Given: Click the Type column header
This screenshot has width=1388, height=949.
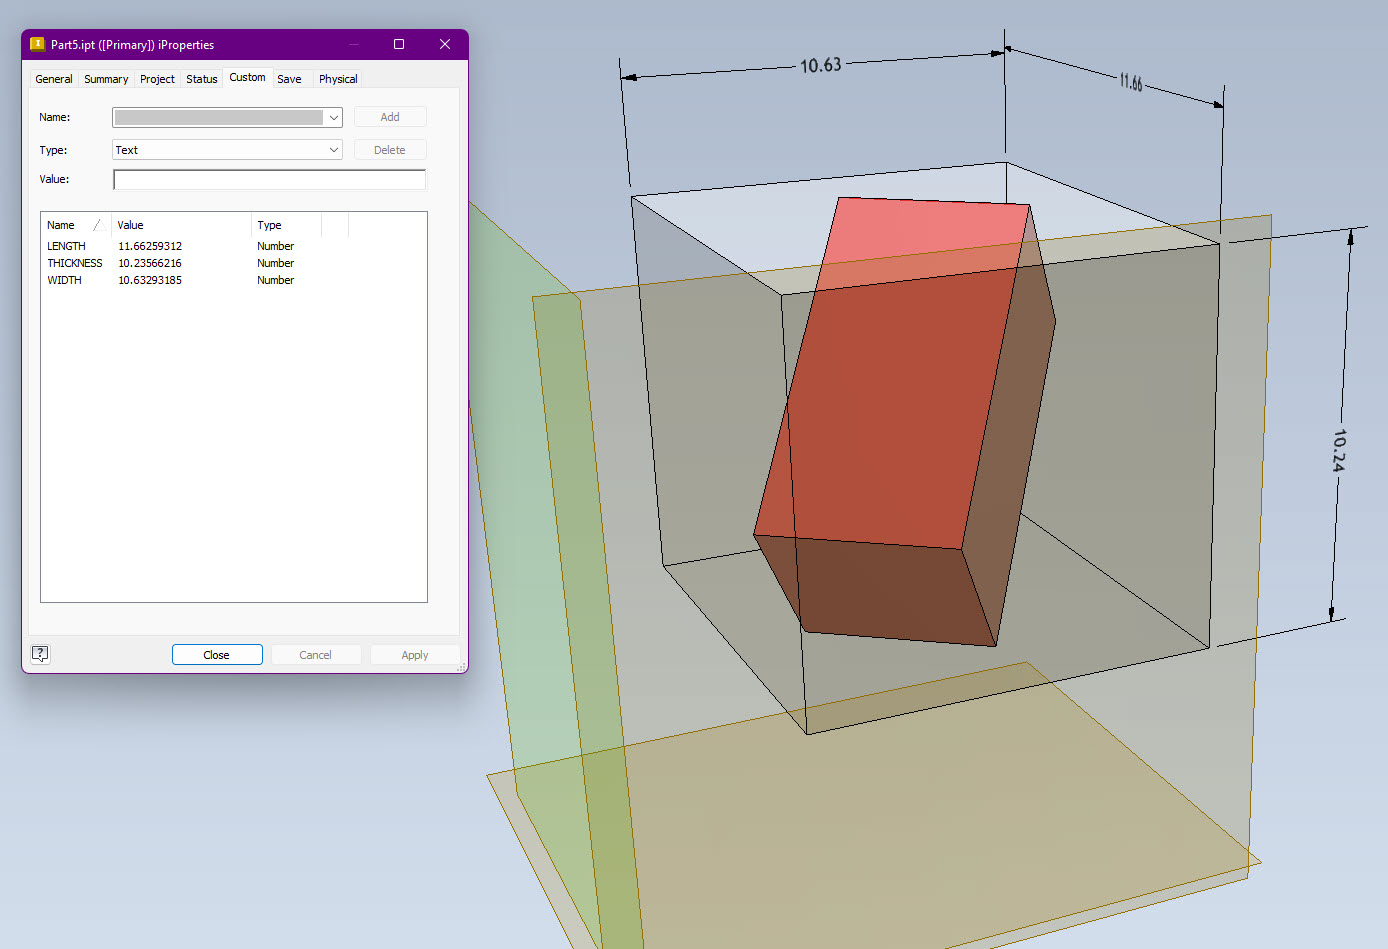Looking at the screenshot, I should (286, 225).
